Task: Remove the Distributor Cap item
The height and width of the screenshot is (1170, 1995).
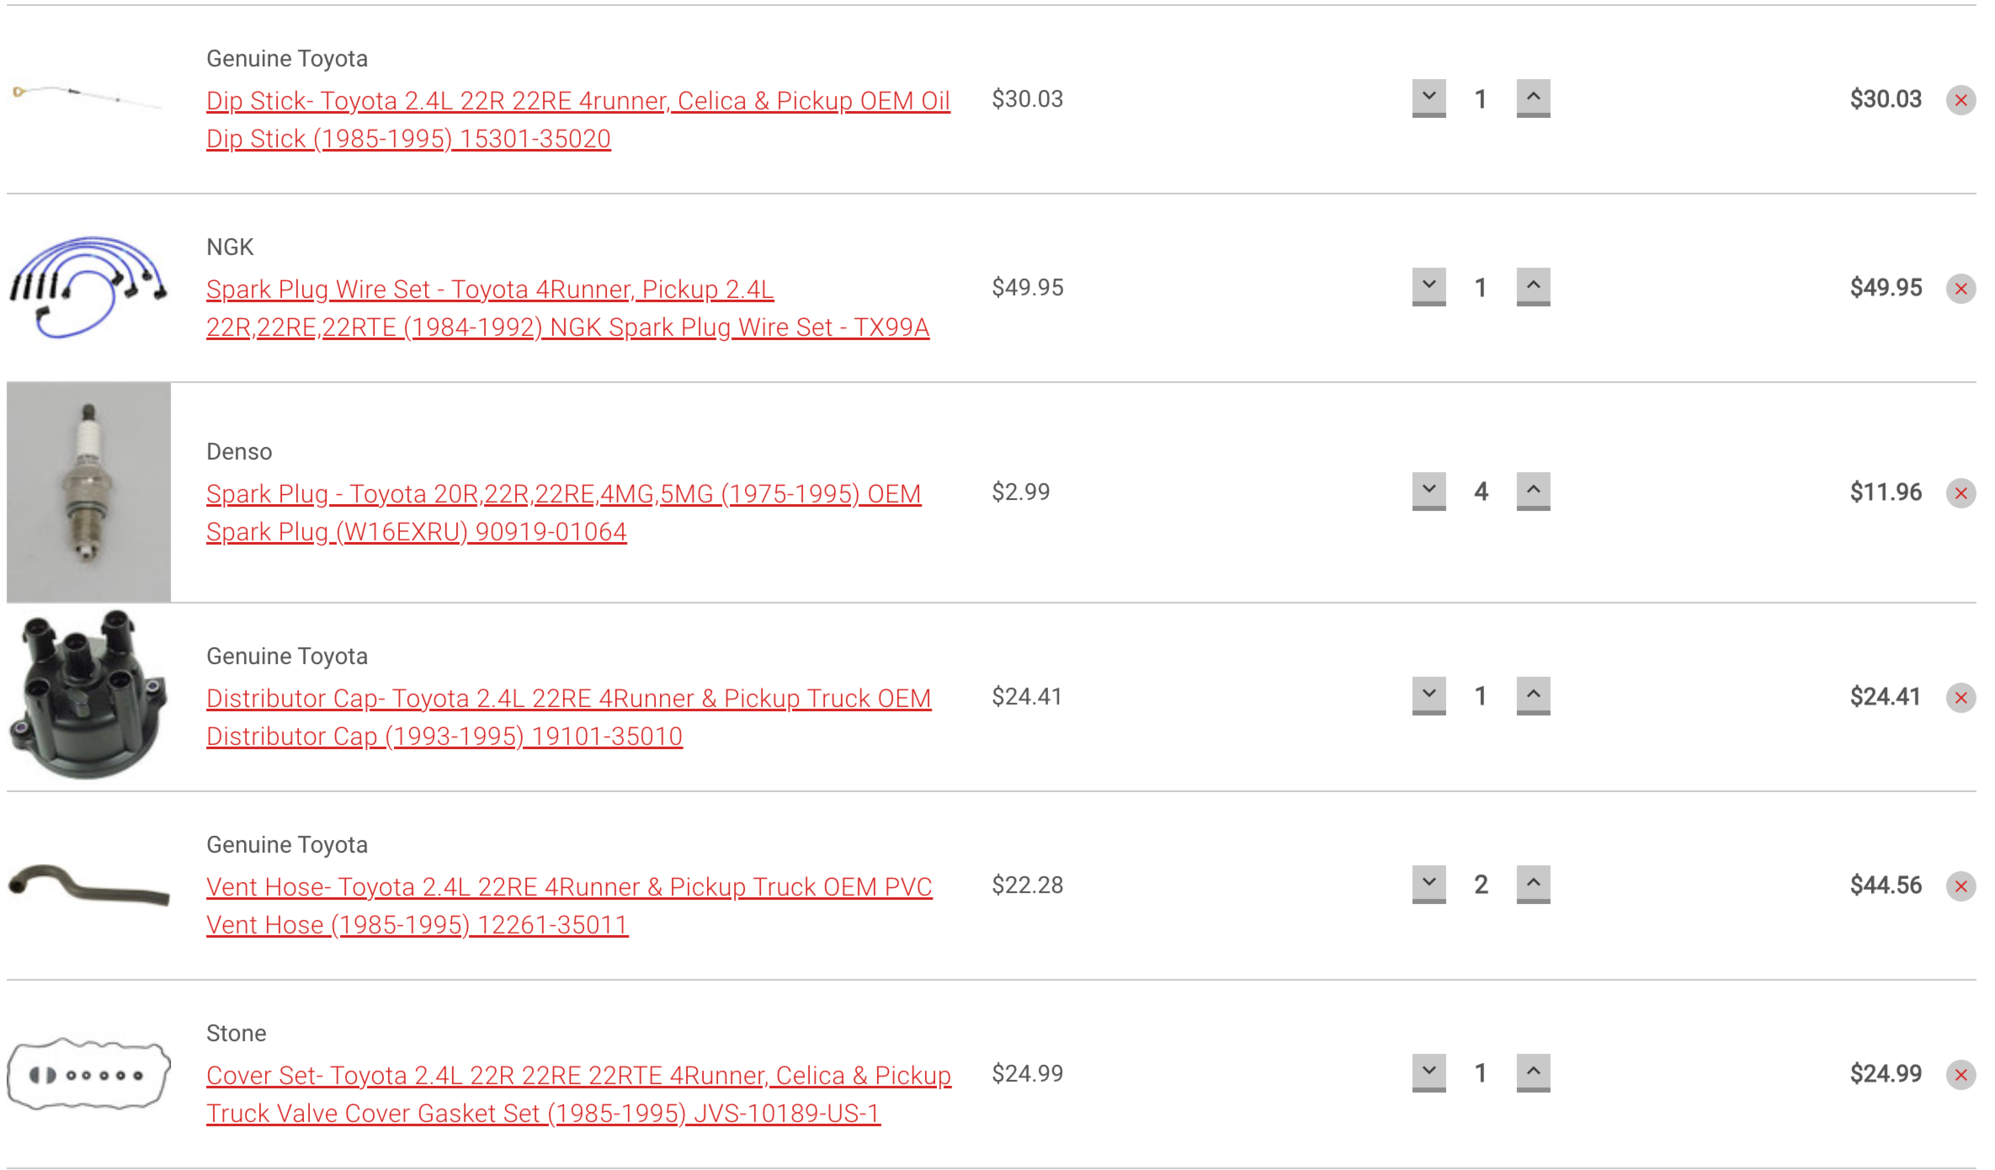Action: tap(1960, 698)
